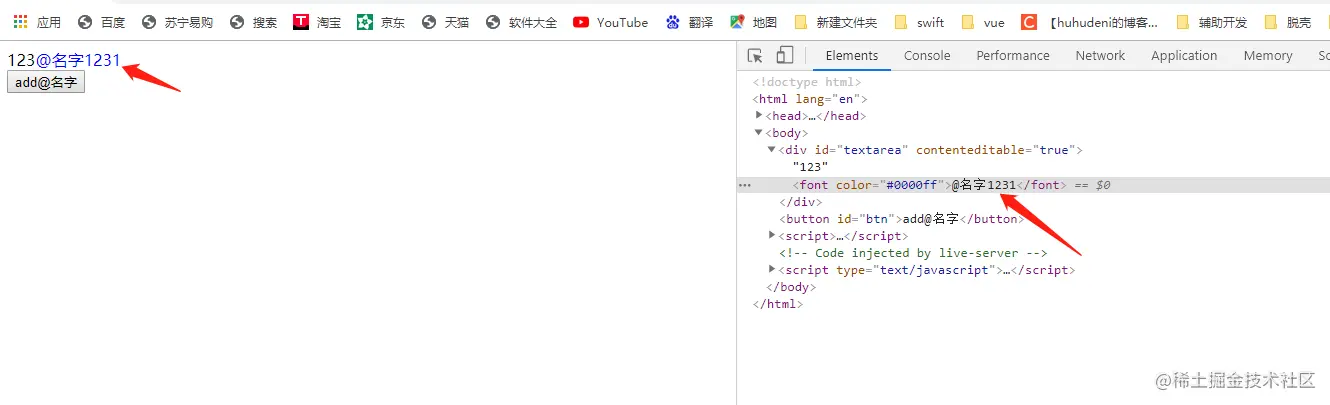Expand the script type="text/javascript" node
Screen dimensions: 1330x405
(x=772, y=269)
